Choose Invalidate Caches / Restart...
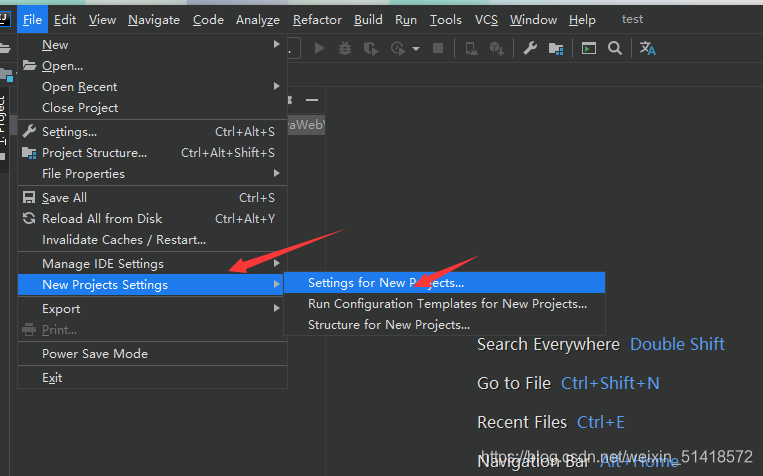This screenshot has height=476, width=763. coord(152,239)
